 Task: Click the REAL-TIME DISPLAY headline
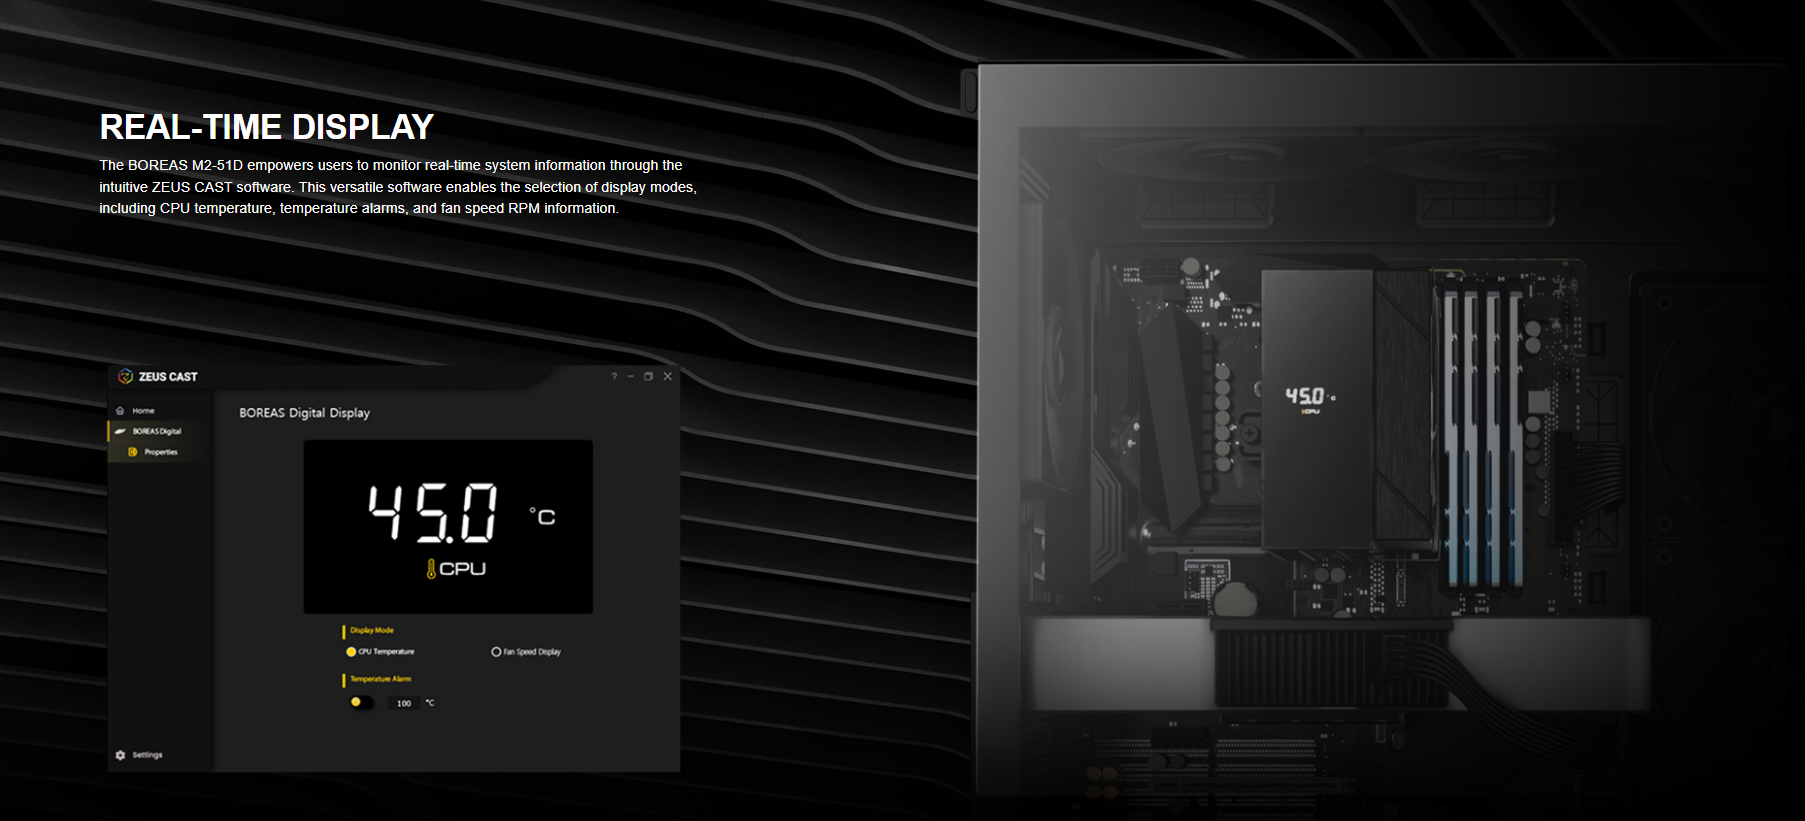(x=266, y=127)
